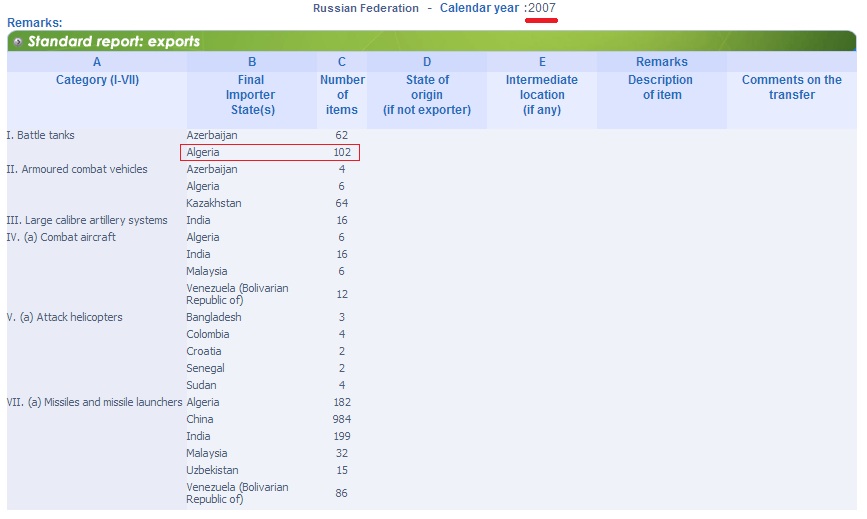867x519 pixels.
Task: Select the Final Importer State(s) column header
Action: point(251,95)
